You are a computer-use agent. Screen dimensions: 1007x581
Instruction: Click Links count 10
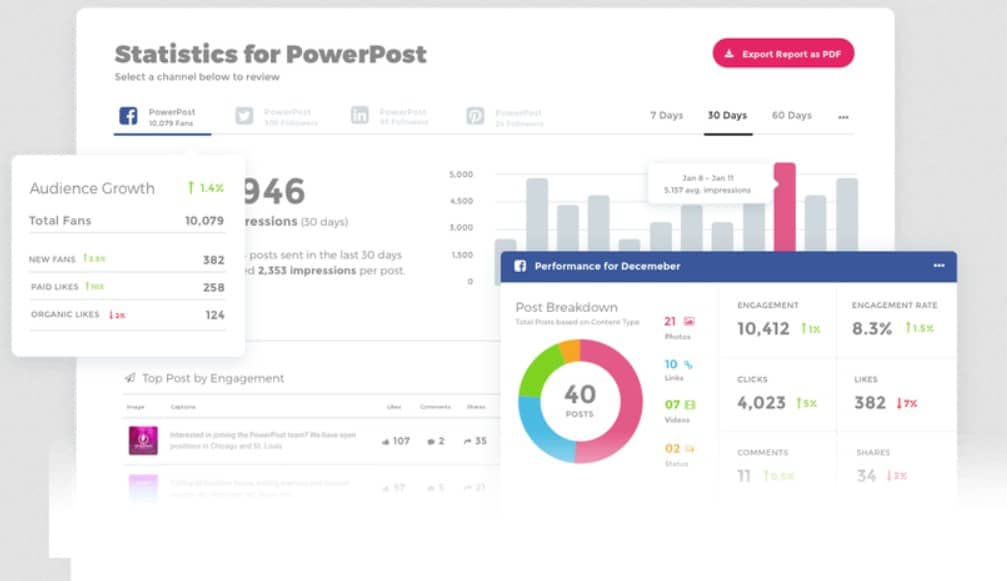pyautogui.click(x=670, y=364)
